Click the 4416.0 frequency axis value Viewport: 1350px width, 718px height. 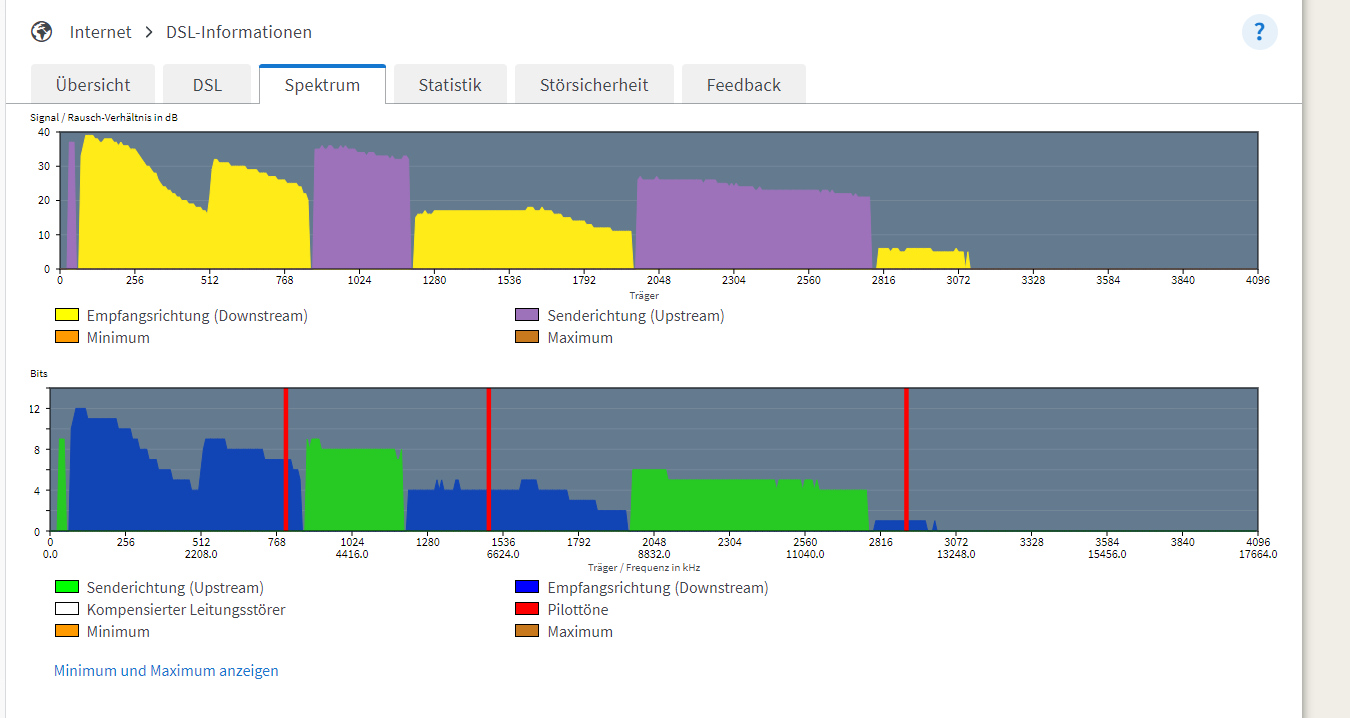point(352,554)
